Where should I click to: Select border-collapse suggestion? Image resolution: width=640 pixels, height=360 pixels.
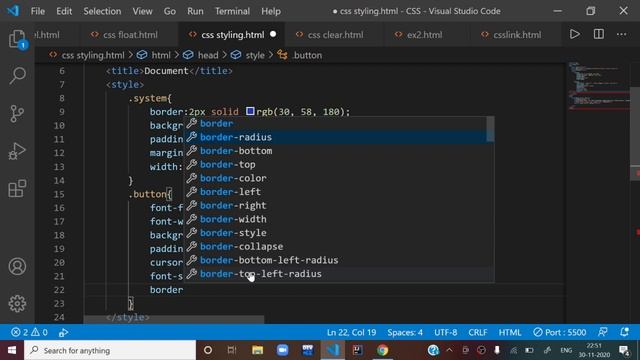[335, 247]
